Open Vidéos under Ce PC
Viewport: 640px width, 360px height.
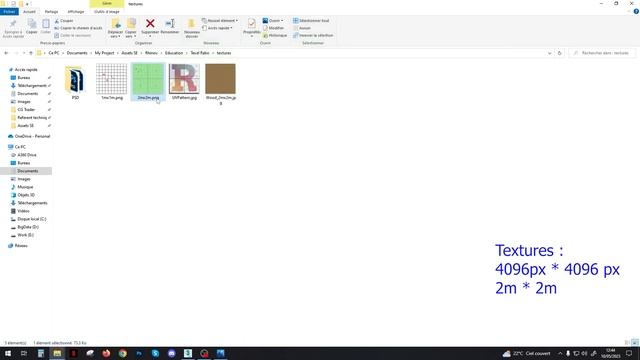[23, 211]
